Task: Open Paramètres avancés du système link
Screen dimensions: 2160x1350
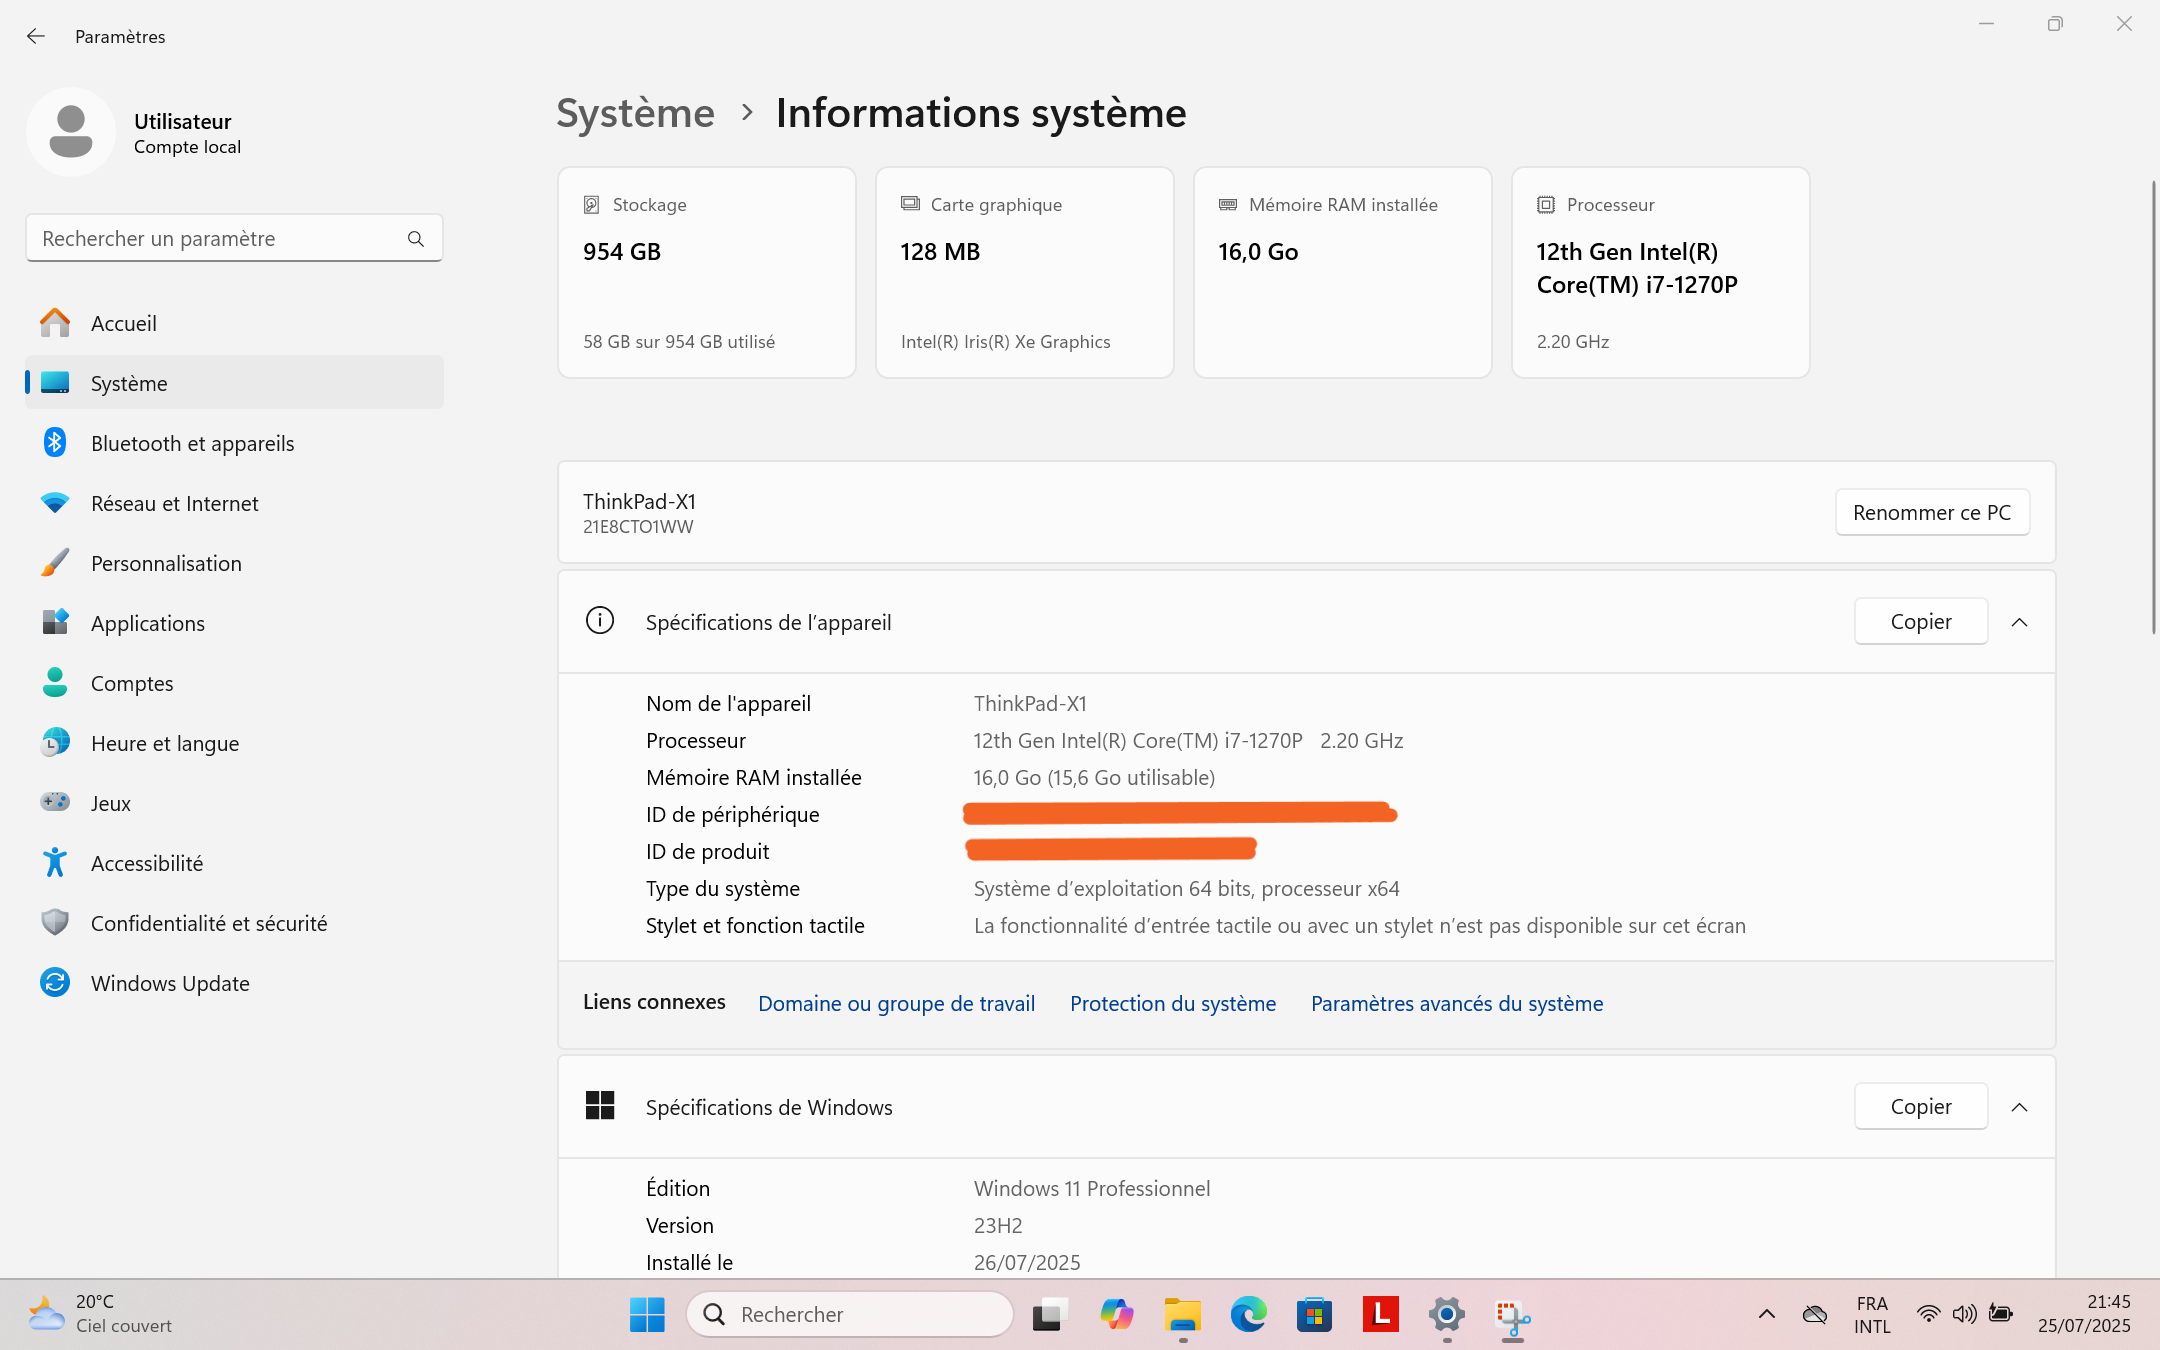Action: [x=1456, y=1003]
